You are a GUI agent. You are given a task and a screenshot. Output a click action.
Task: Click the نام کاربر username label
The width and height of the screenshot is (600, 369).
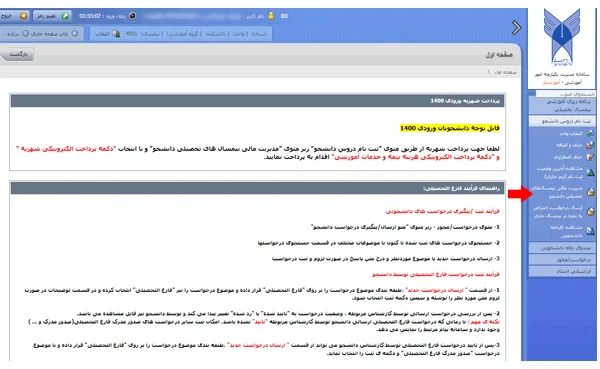coord(254,16)
